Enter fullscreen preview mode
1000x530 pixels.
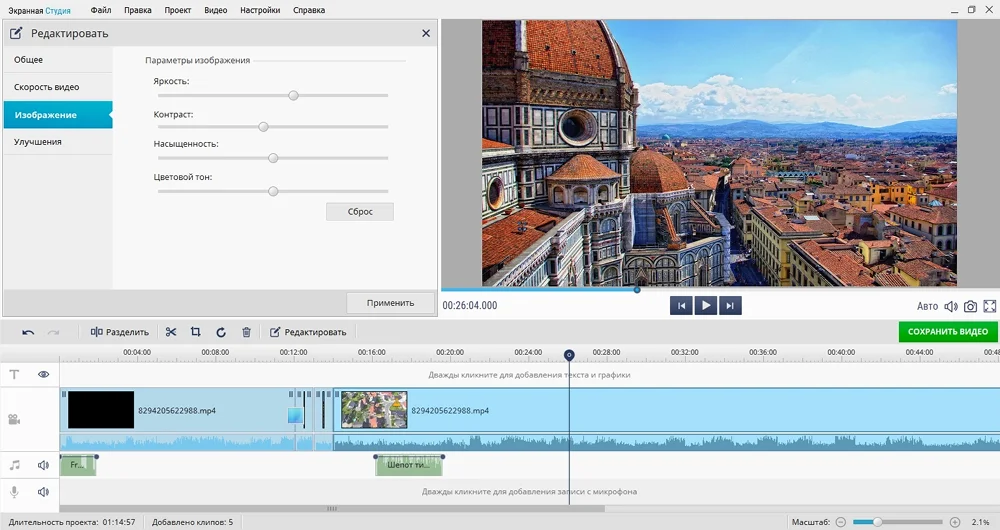pyautogui.click(x=990, y=306)
